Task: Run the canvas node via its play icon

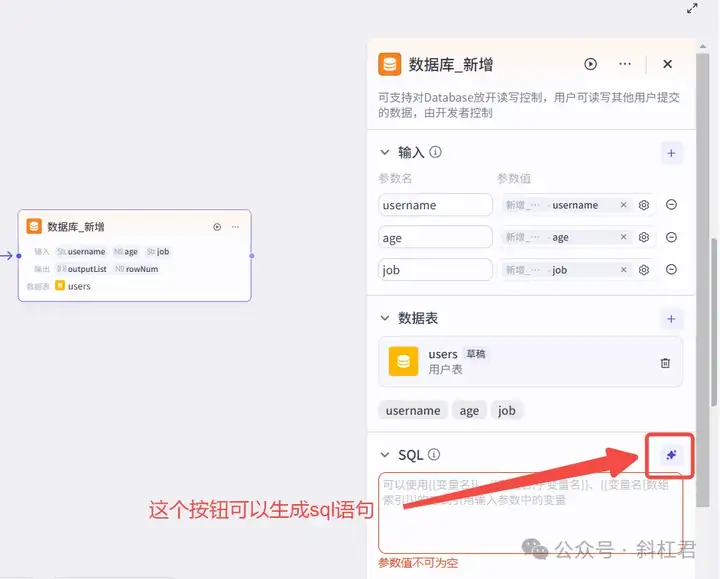Action: point(217,227)
